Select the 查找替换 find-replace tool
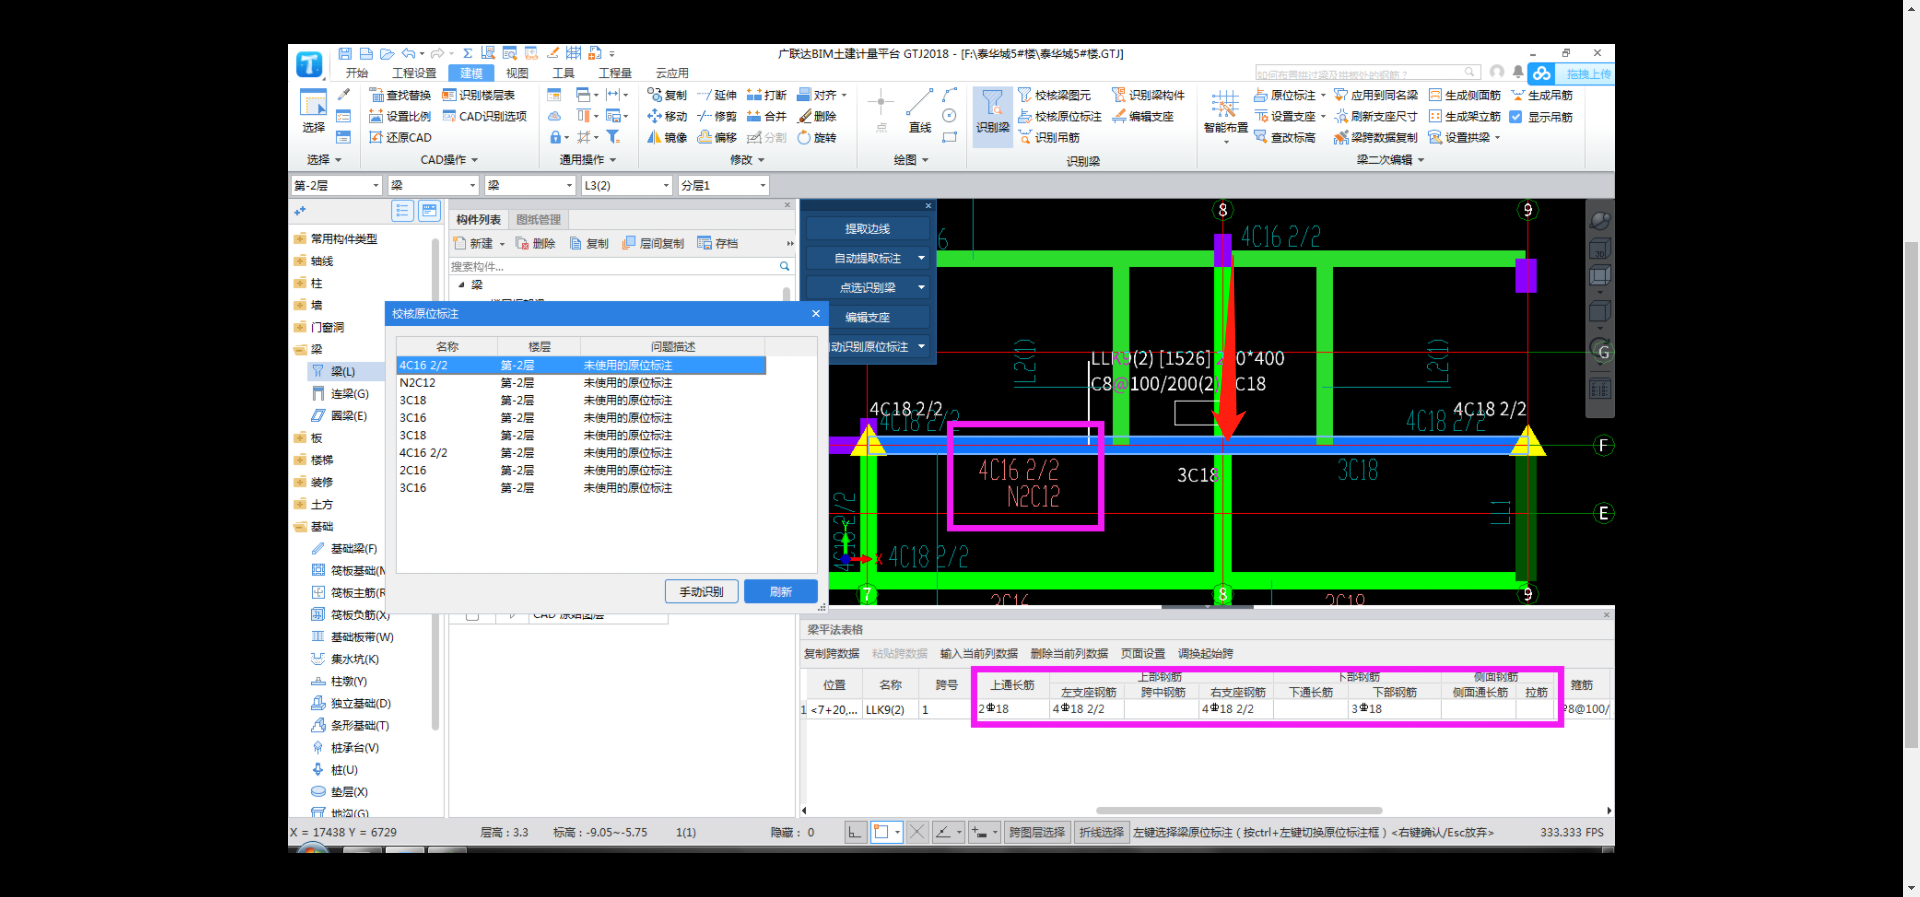Viewport: 1920px width, 897px height. [x=400, y=95]
